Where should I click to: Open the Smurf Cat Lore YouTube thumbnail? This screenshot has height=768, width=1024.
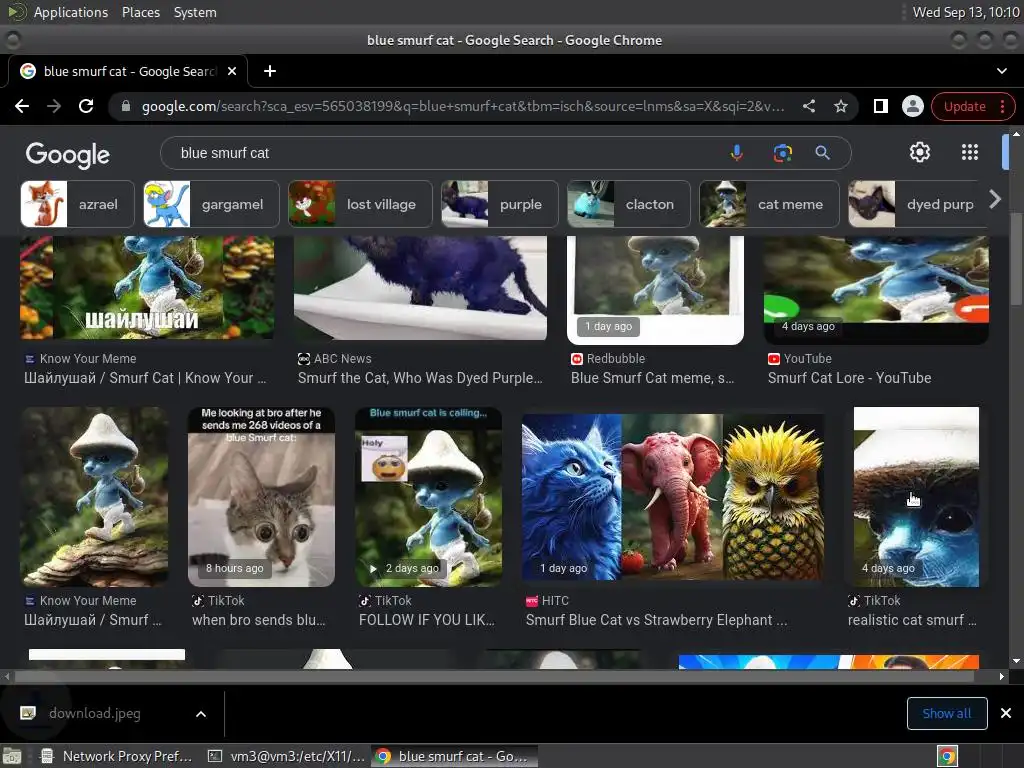[x=876, y=289]
